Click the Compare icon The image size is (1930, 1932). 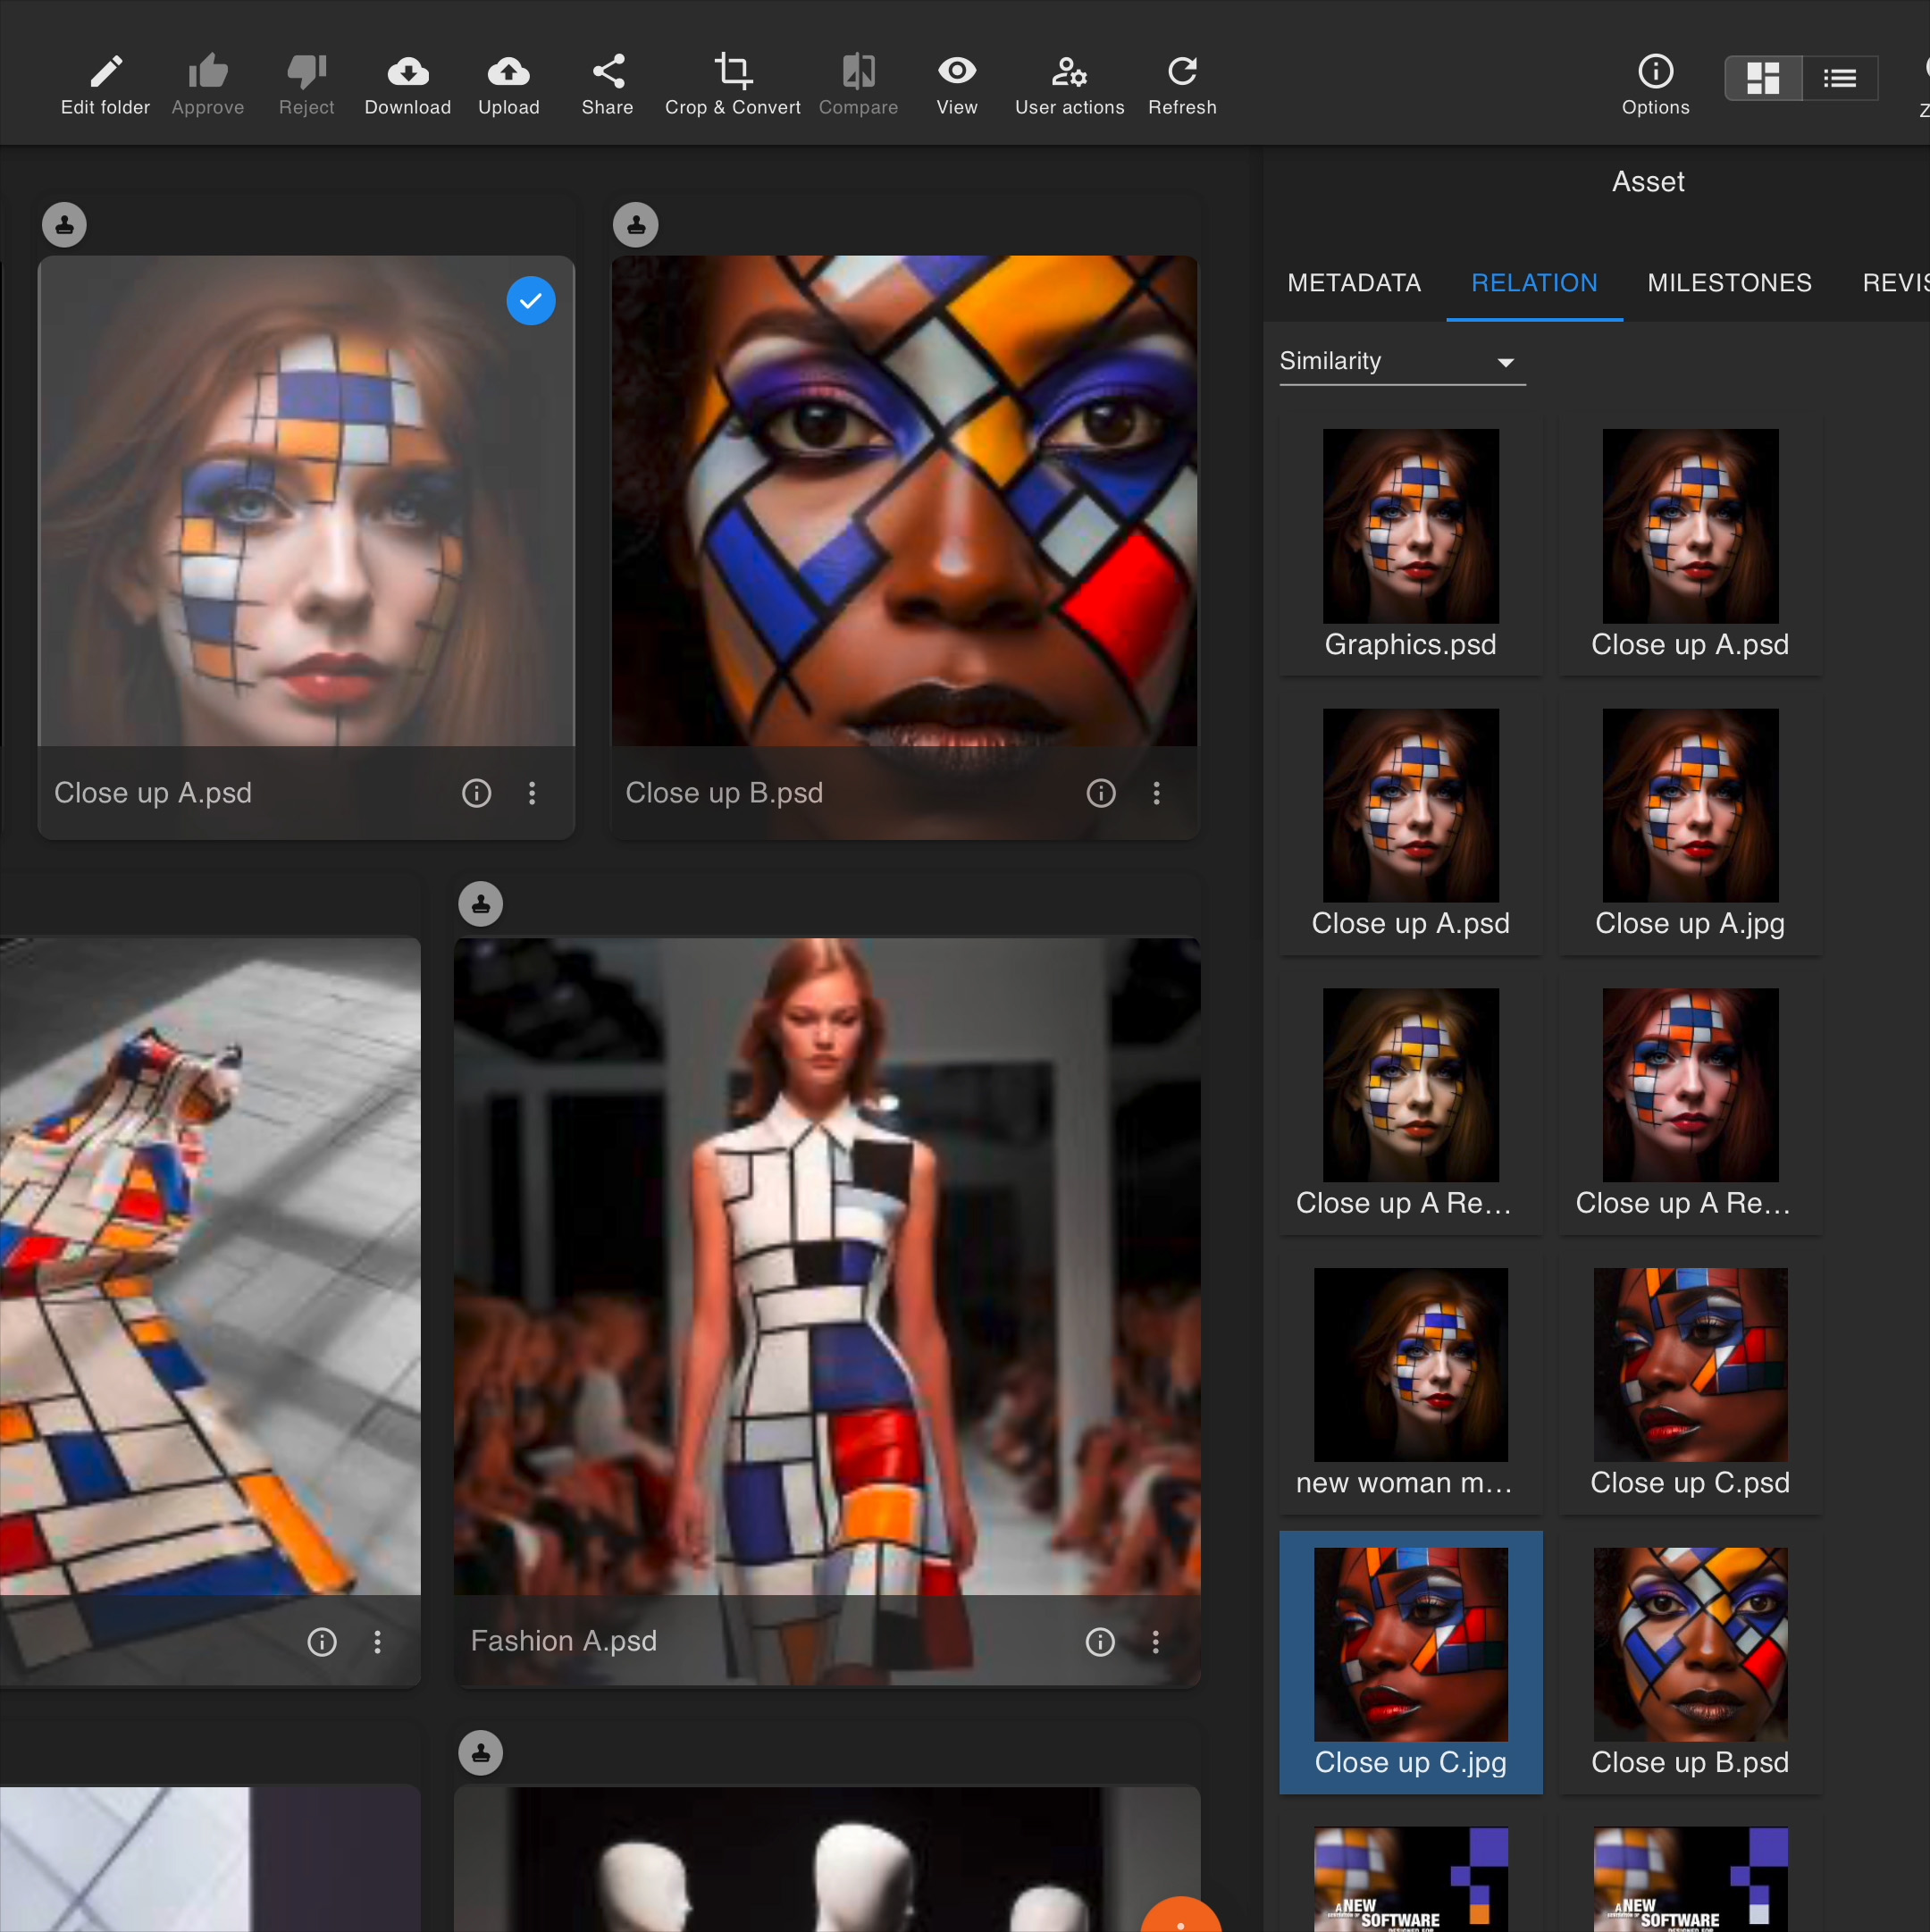click(x=858, y=72)
